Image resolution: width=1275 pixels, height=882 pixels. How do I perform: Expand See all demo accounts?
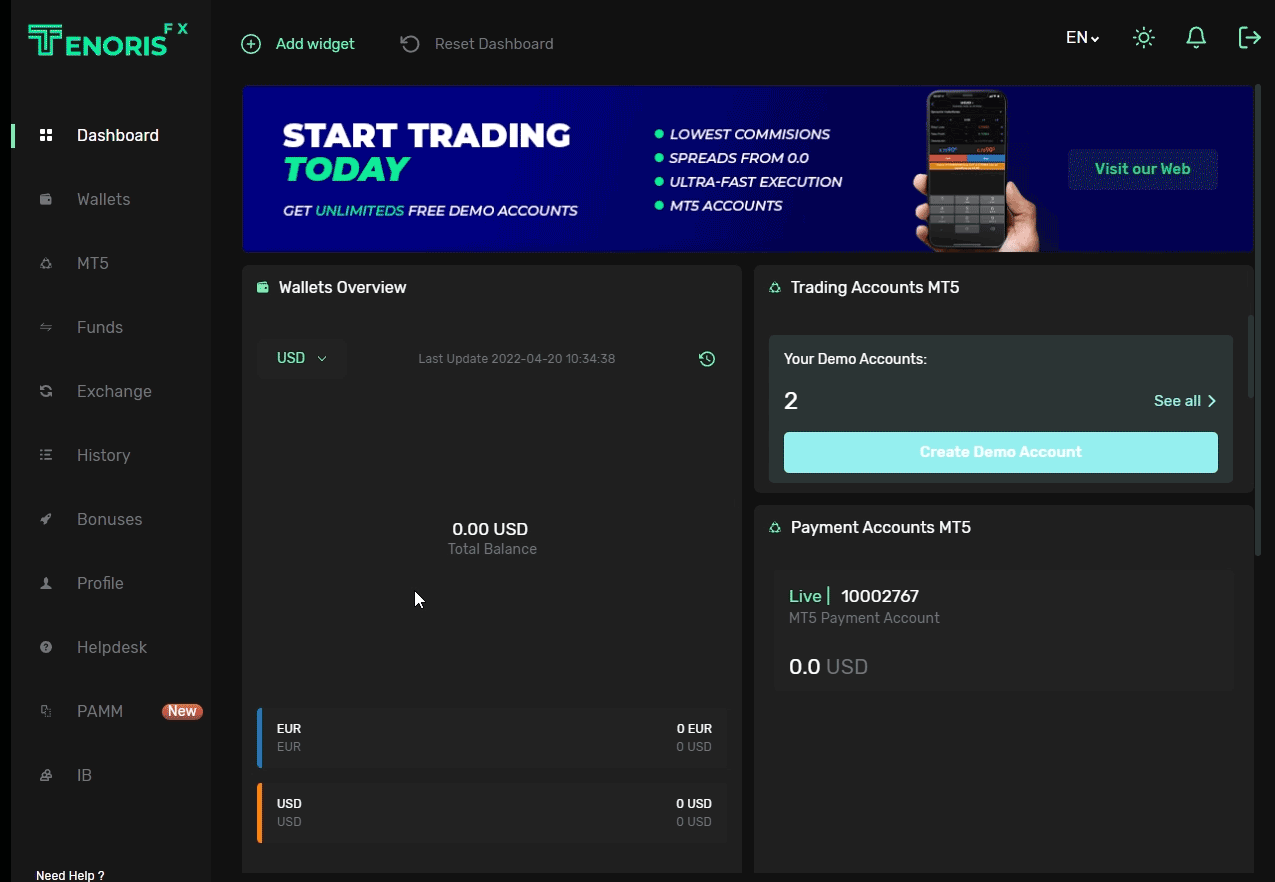[1185, 401]
